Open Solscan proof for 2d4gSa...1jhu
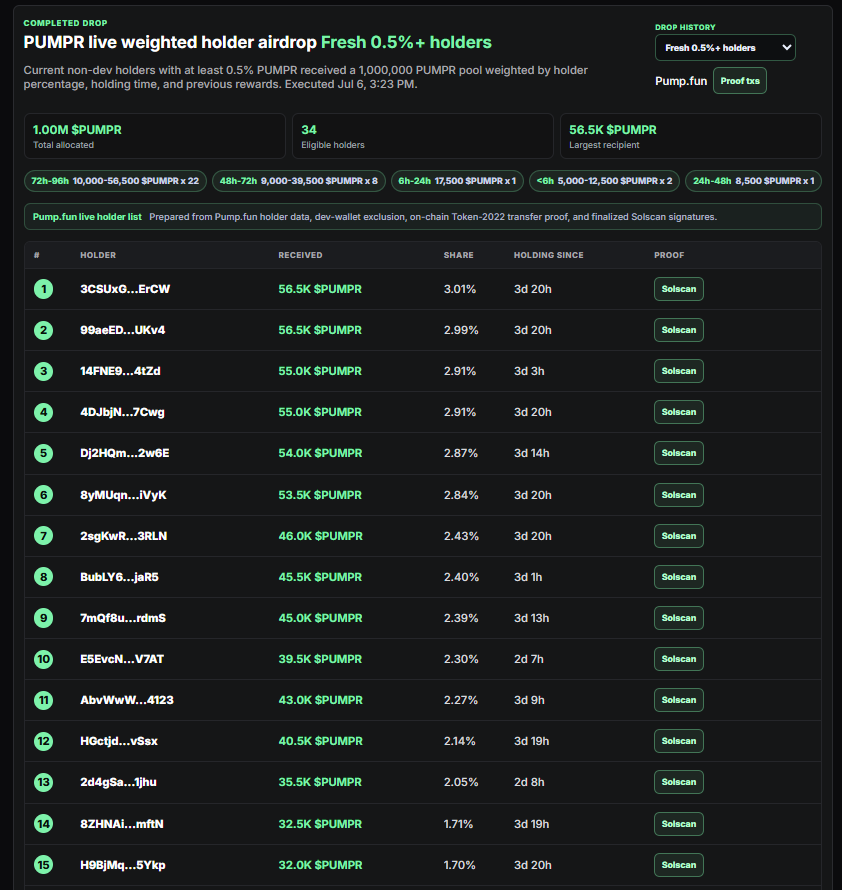Screen dimensions: 842x890 point(678,782)
